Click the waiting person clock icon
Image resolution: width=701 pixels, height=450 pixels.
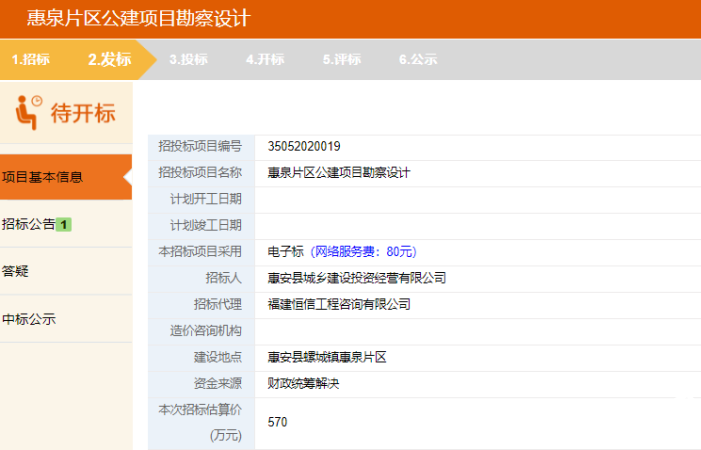click(x=29, y=113)
